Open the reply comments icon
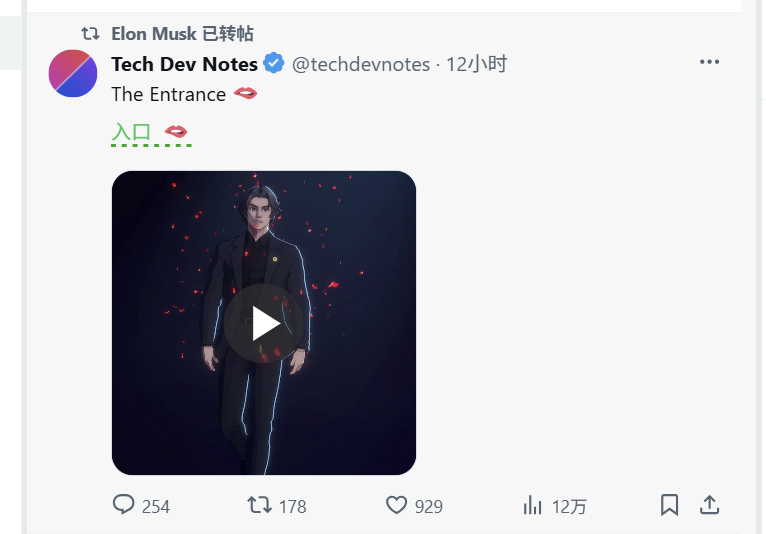The width and height of the screenshot is (766, 534). 123,504
